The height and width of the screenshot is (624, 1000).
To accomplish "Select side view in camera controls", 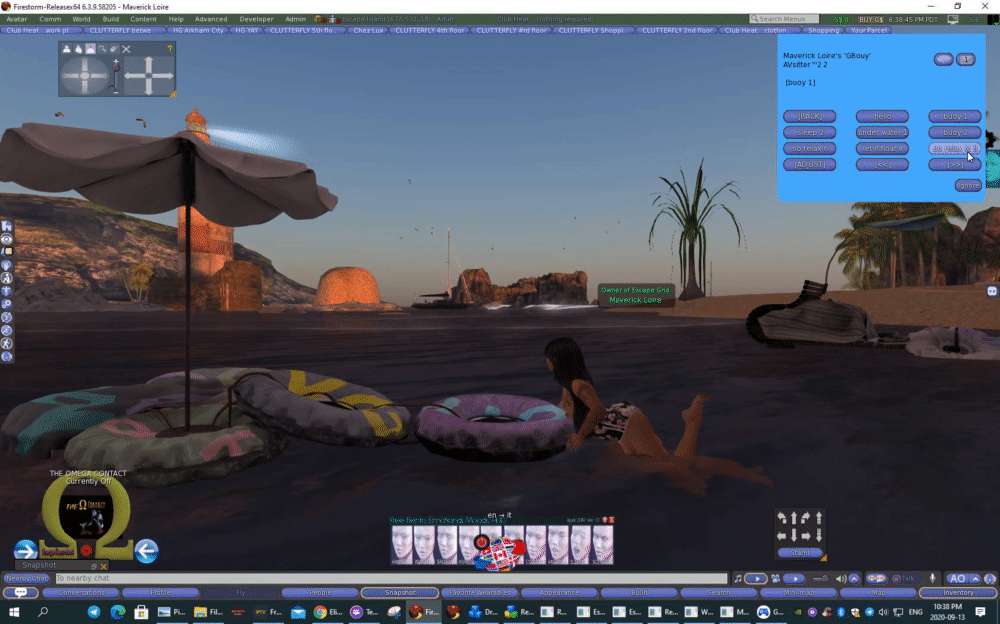I will pyautogui.click(x=78, y=48).
